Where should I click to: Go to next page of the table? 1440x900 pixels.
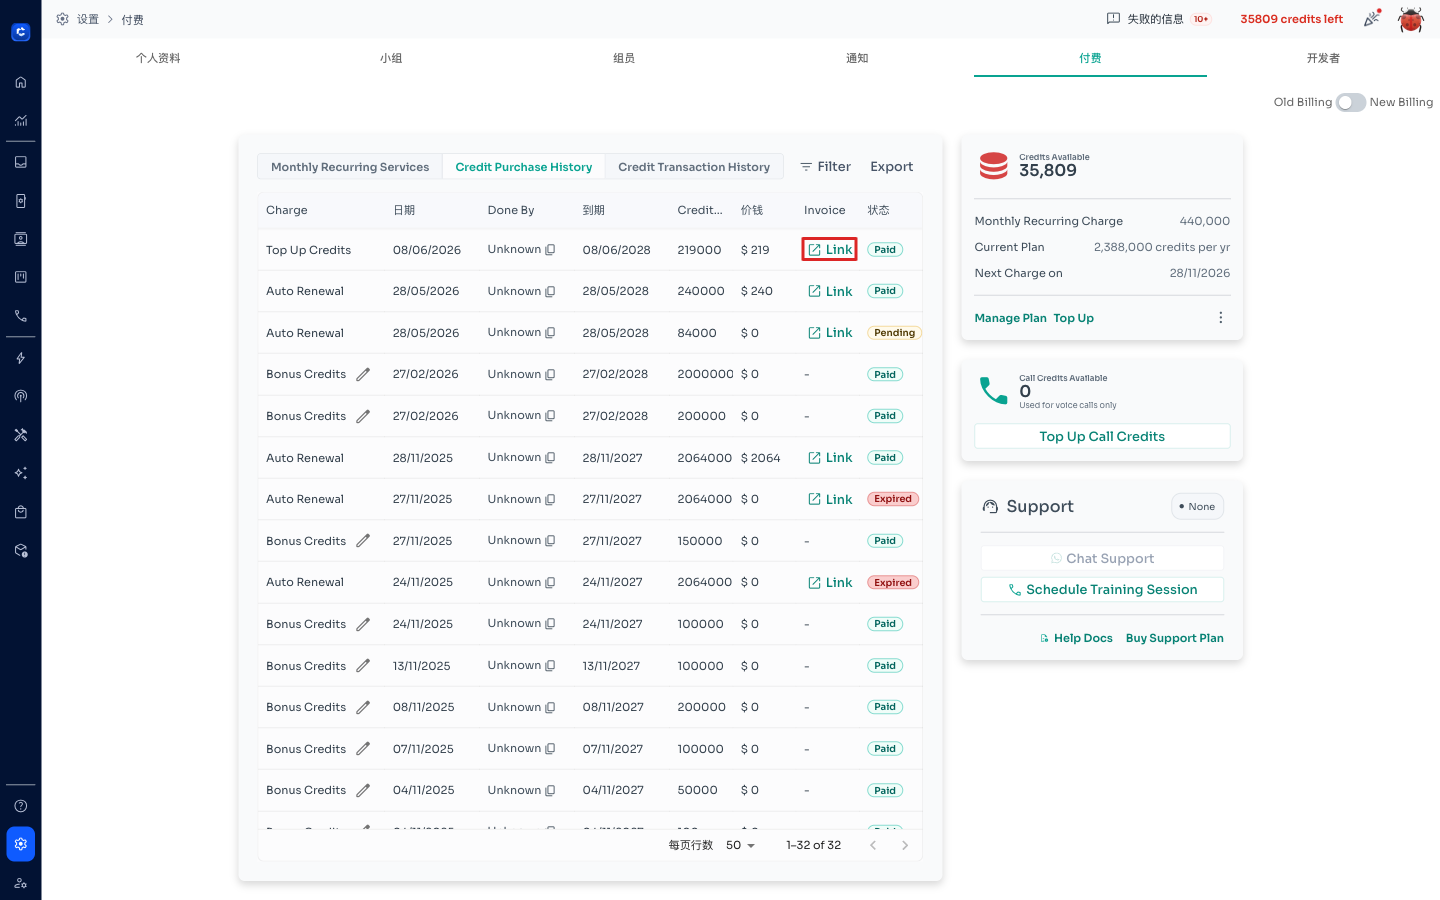905,845
